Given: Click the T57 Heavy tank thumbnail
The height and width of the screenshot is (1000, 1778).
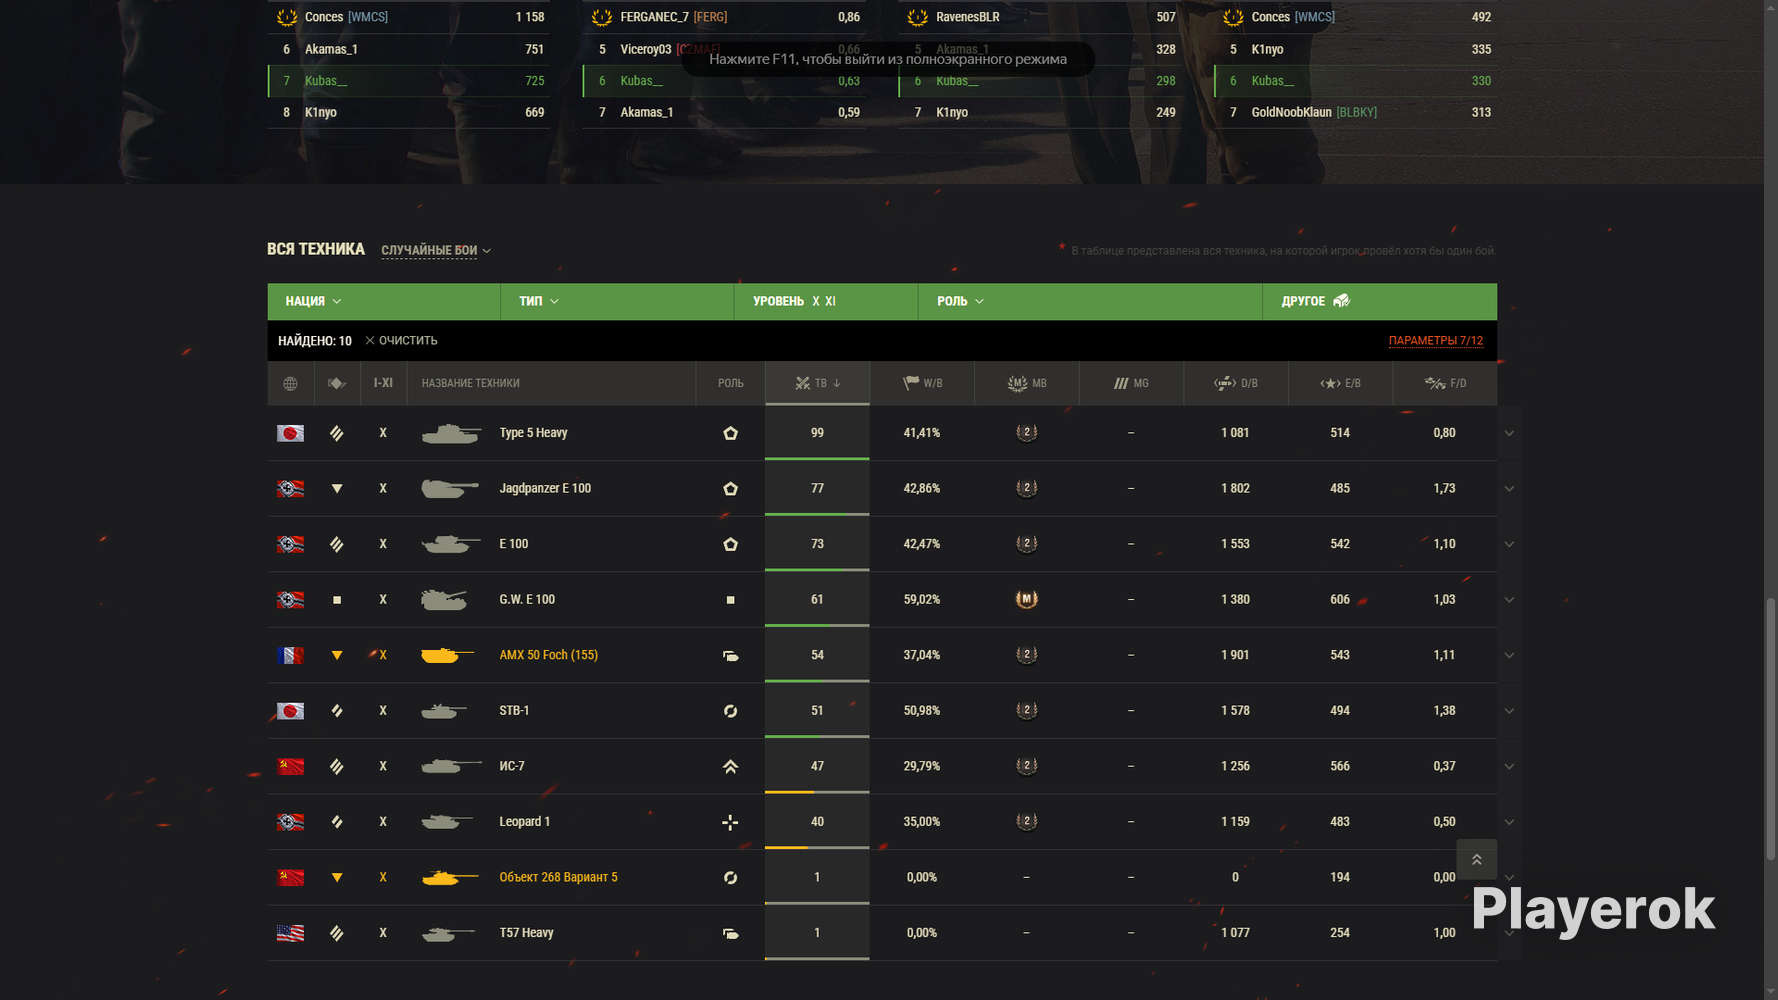Looking at the screenshot, I should (448, 933).
